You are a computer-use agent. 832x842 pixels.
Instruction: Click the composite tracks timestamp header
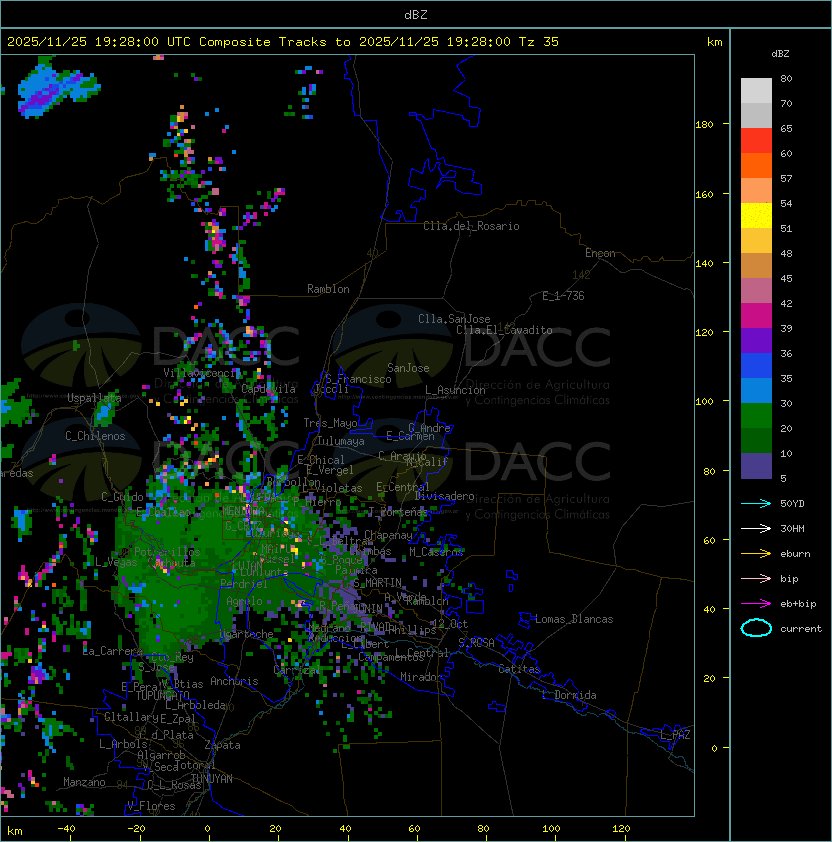[283, 42]
